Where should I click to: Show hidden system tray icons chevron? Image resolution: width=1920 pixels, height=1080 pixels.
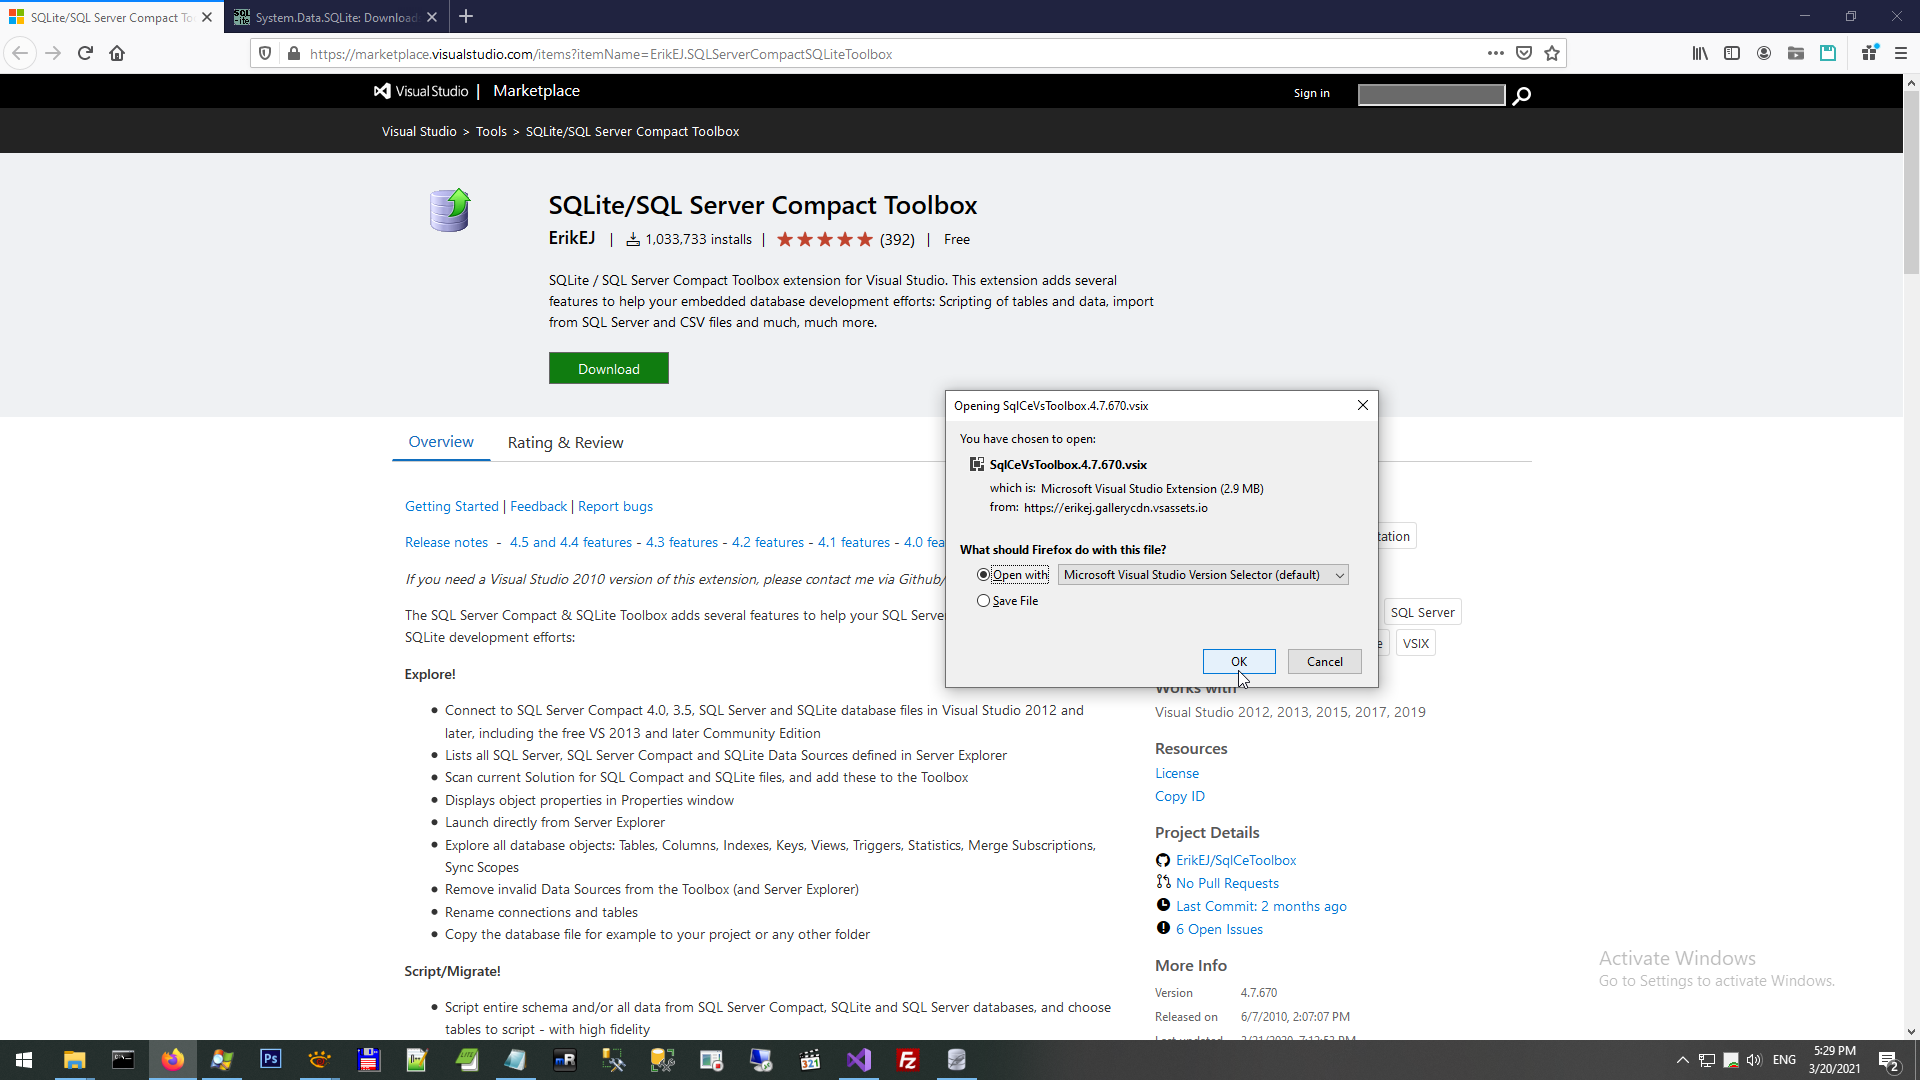1682,1060
